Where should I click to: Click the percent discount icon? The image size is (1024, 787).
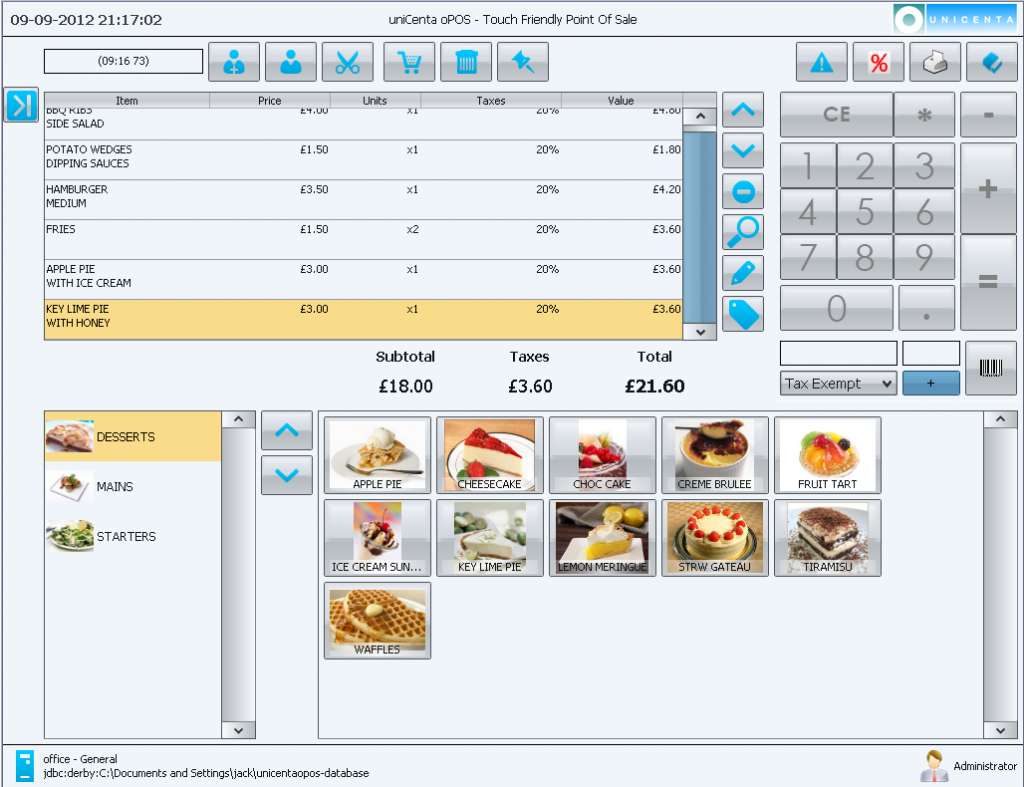[x=878, y=62]
